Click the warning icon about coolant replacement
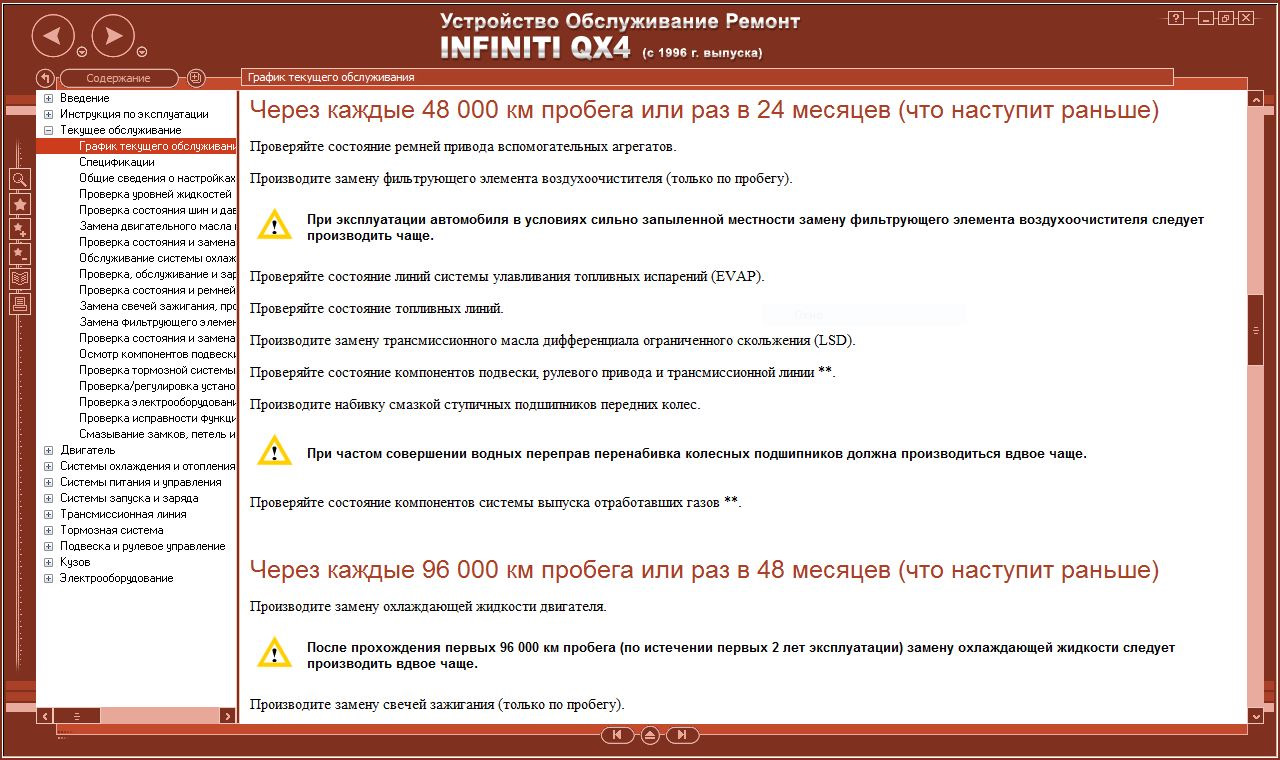The height and width of the screenshot is (760, 1280). point(274,652)
